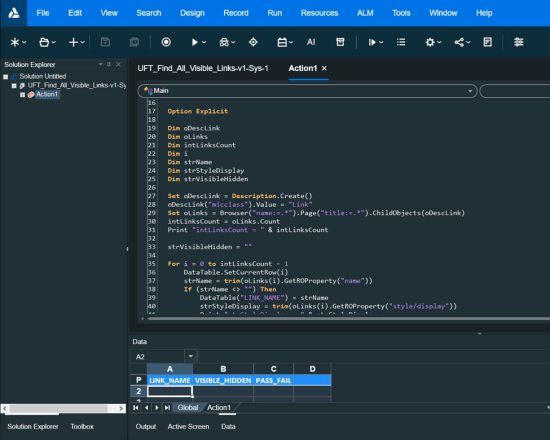550x440 pixels.
Task: Open the options sliders toolbar icon
Action: (x=519, y=42)
